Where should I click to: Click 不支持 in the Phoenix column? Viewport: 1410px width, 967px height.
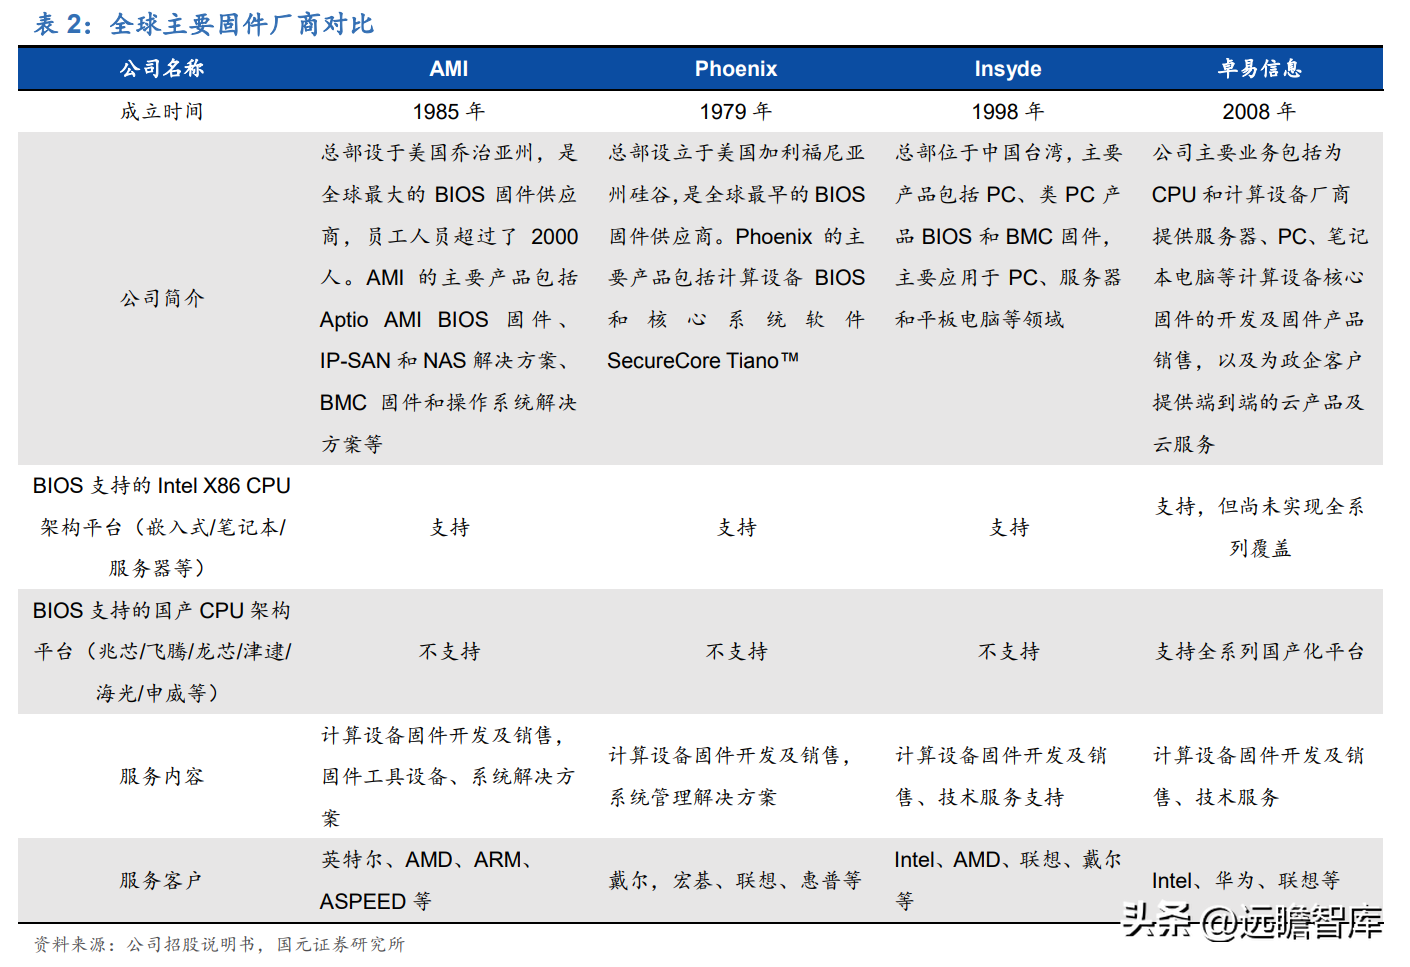[736, 652]
